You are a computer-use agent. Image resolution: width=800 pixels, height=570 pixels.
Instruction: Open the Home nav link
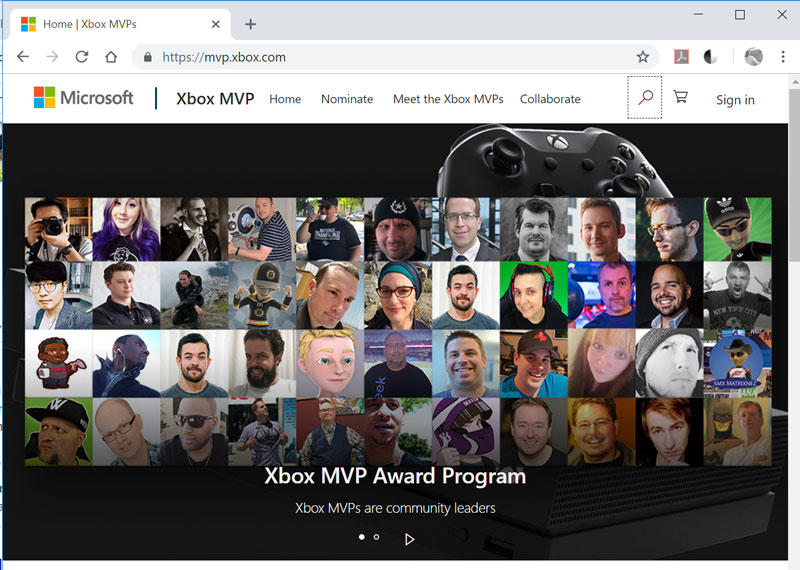[285, 99]
